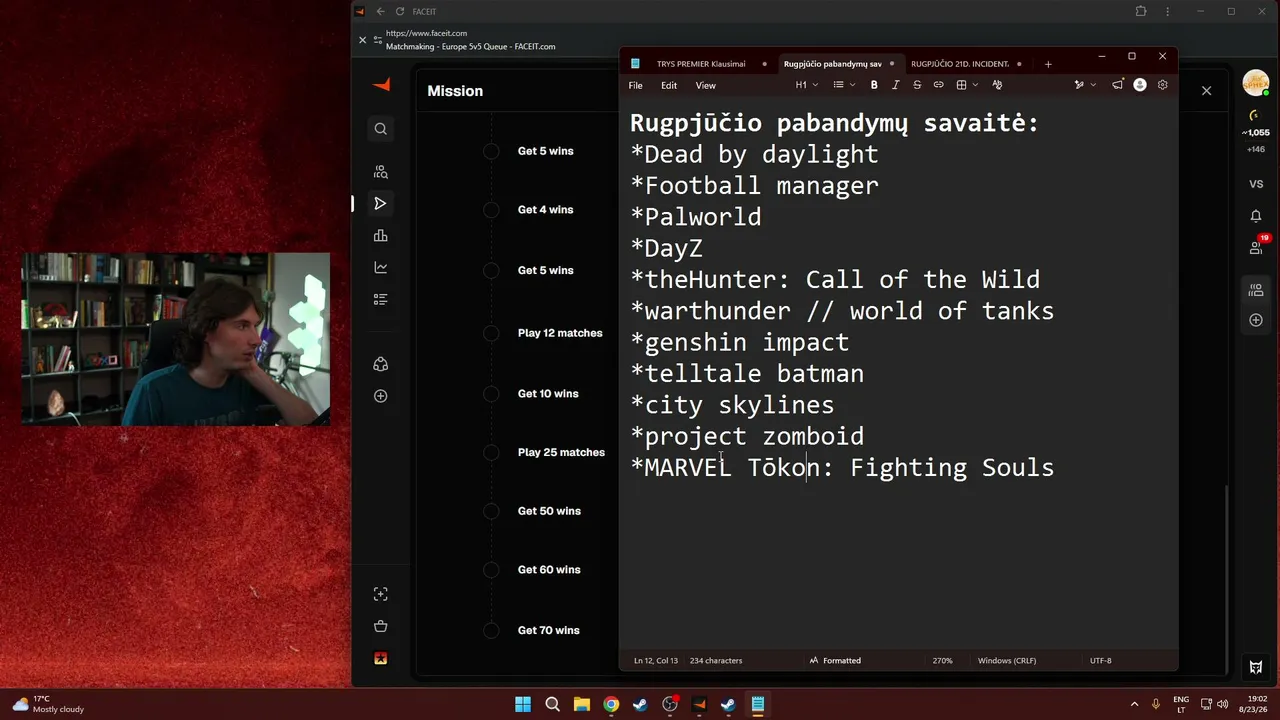
Task: Open the Notepad account profile icon
Action: pos(1140,85)
